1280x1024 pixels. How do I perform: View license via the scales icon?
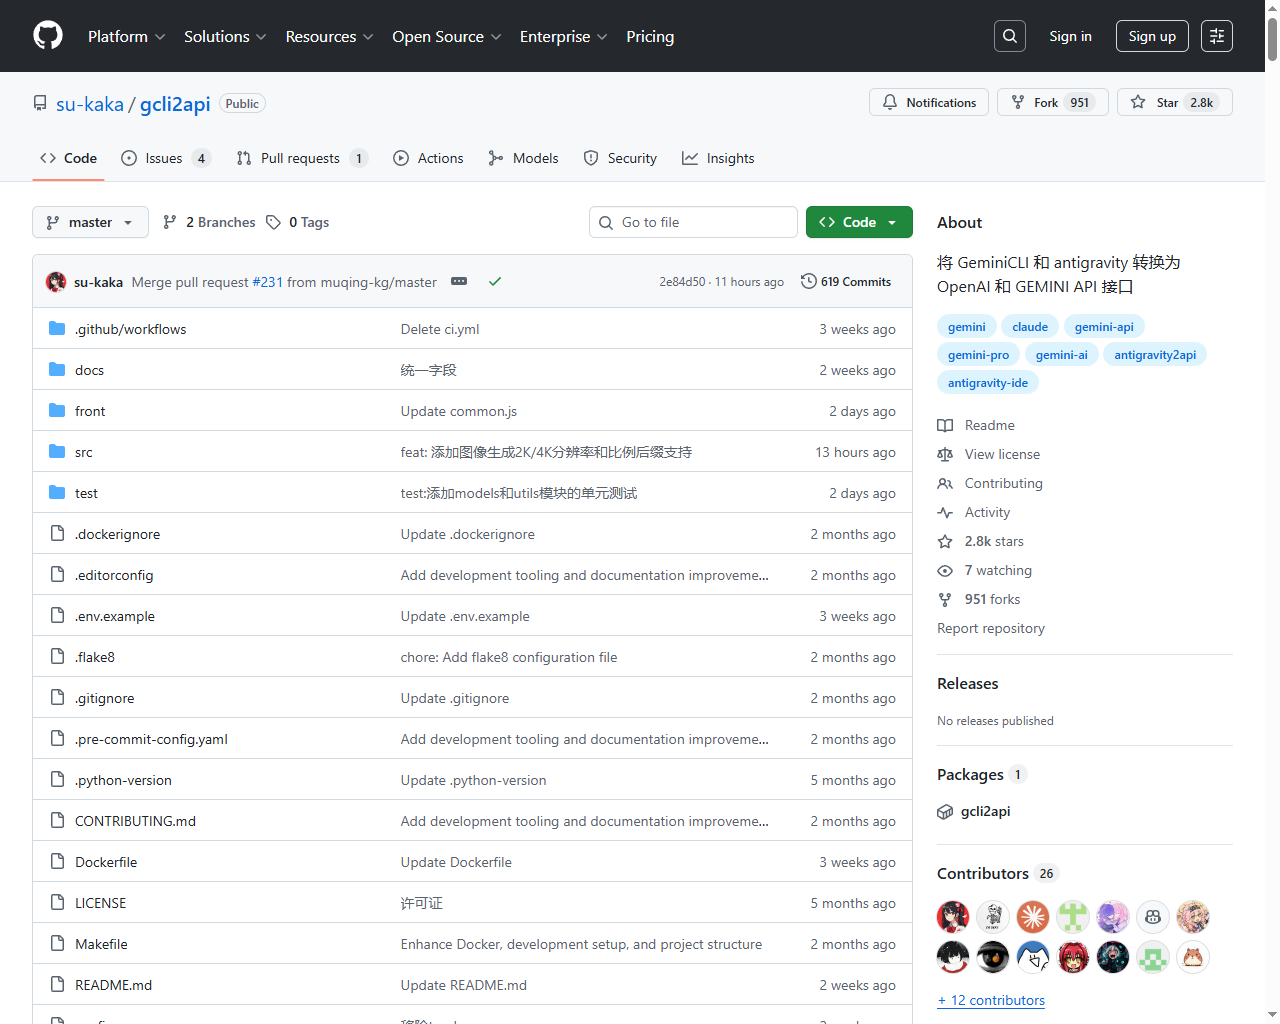(x=944, y=453)
